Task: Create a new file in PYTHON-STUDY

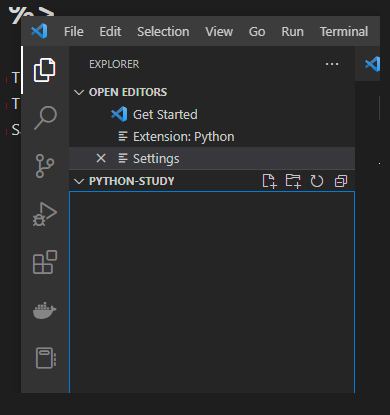Action: click(x=269, y=181)
